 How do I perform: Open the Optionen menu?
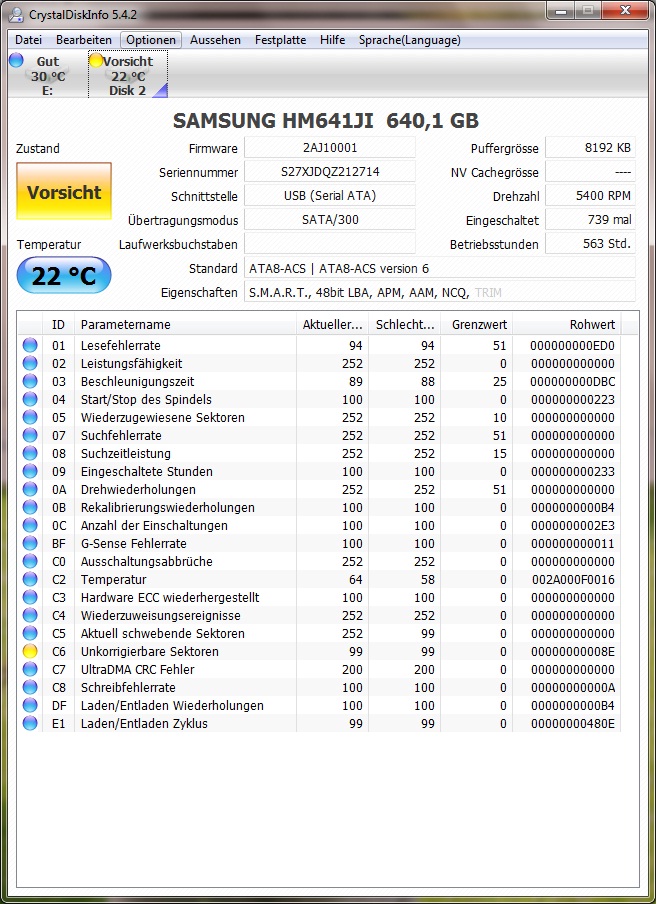[151, 40]
